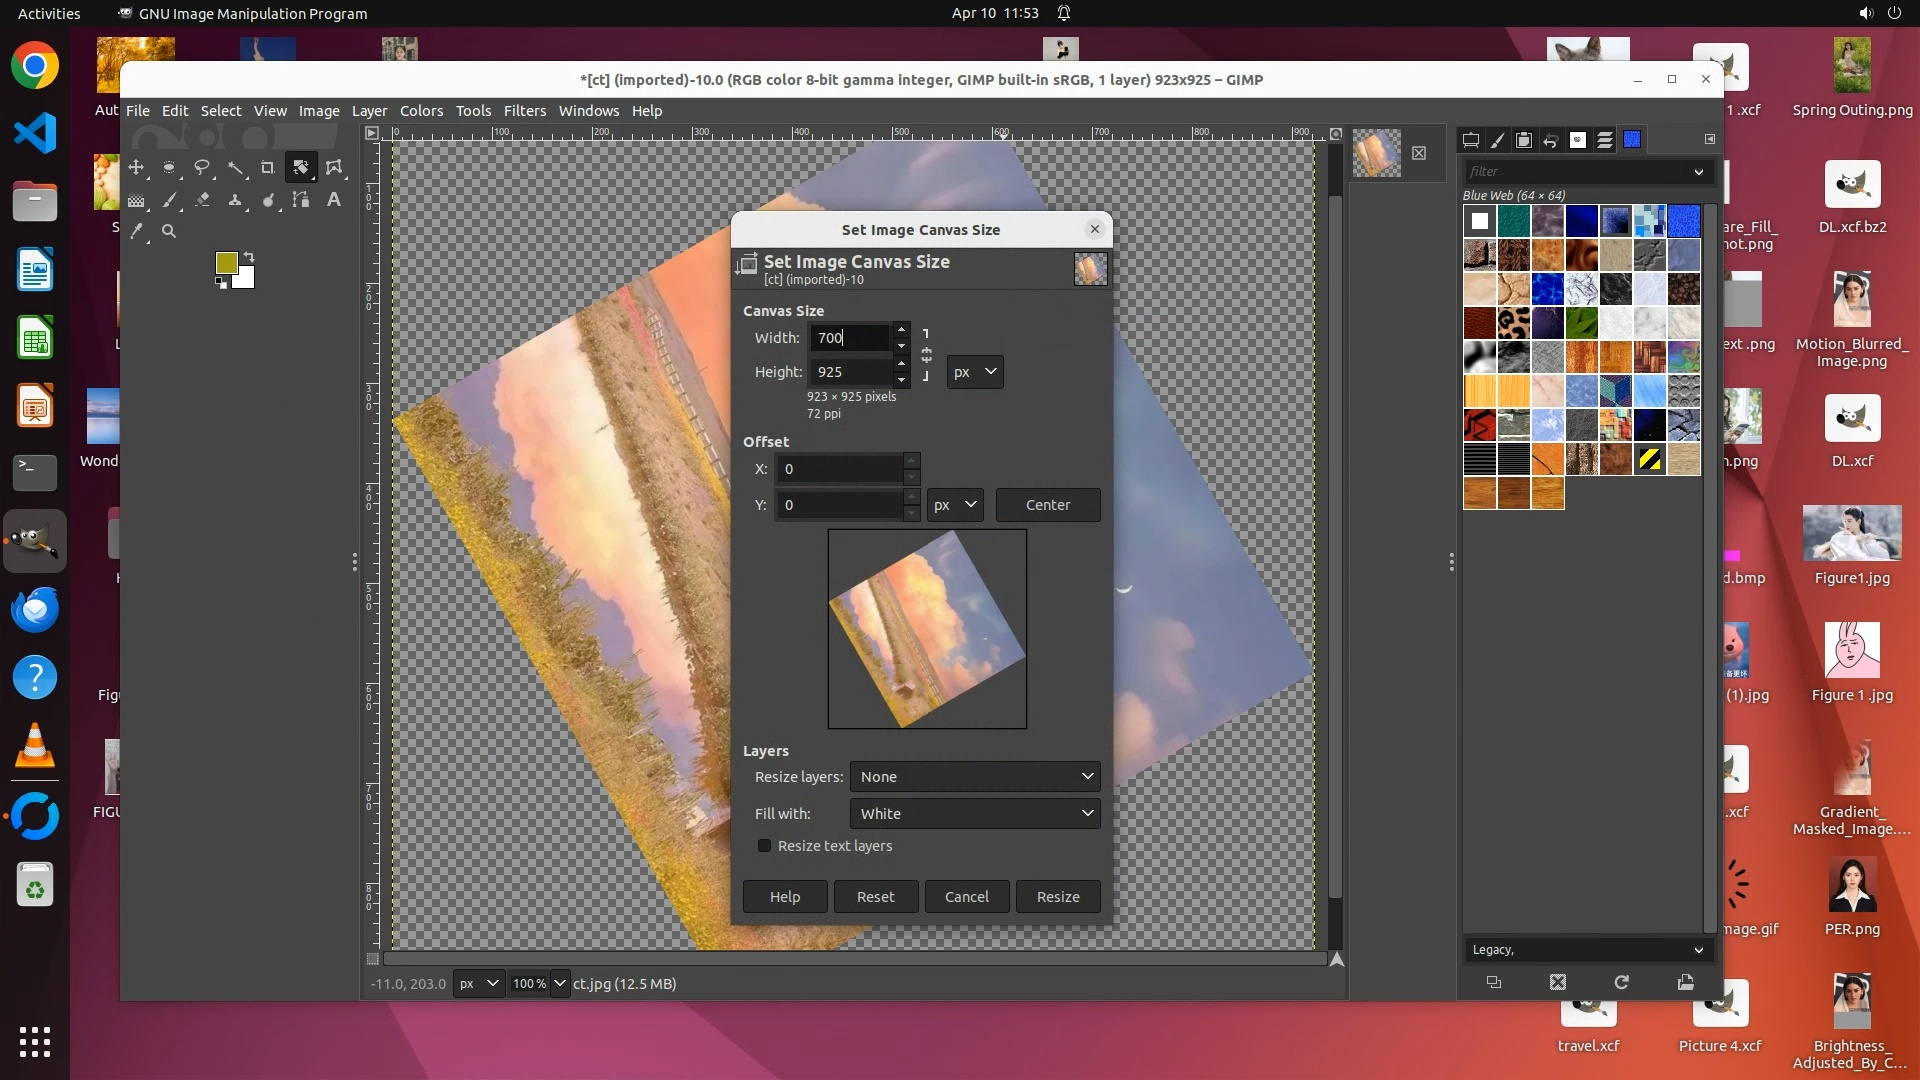Click the canvas Height input field
The width and height of the screenshot is (1920, 1080).
coord(848,372)
